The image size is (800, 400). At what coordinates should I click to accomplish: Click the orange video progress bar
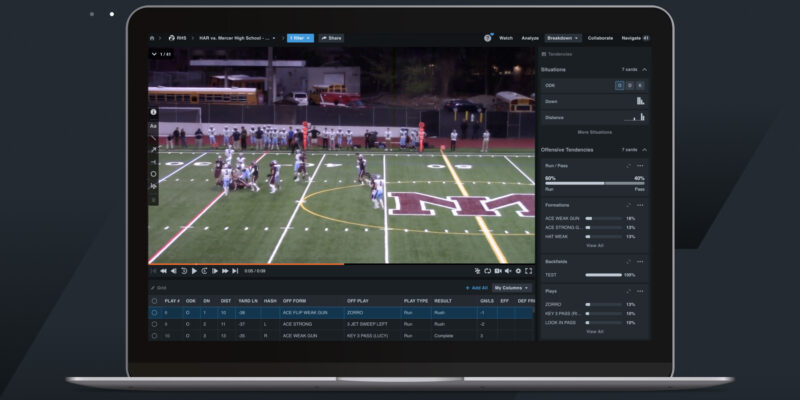(x=245, y=264)
